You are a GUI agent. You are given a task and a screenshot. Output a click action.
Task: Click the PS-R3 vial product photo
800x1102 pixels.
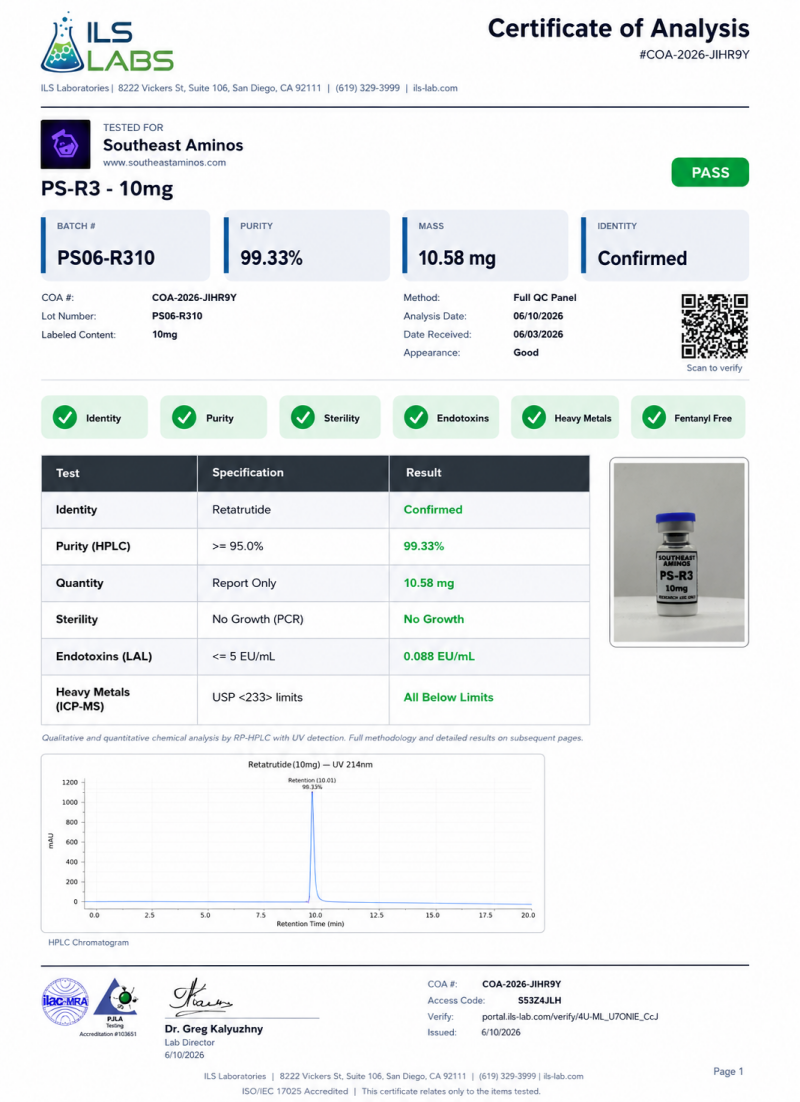(679, 552)
